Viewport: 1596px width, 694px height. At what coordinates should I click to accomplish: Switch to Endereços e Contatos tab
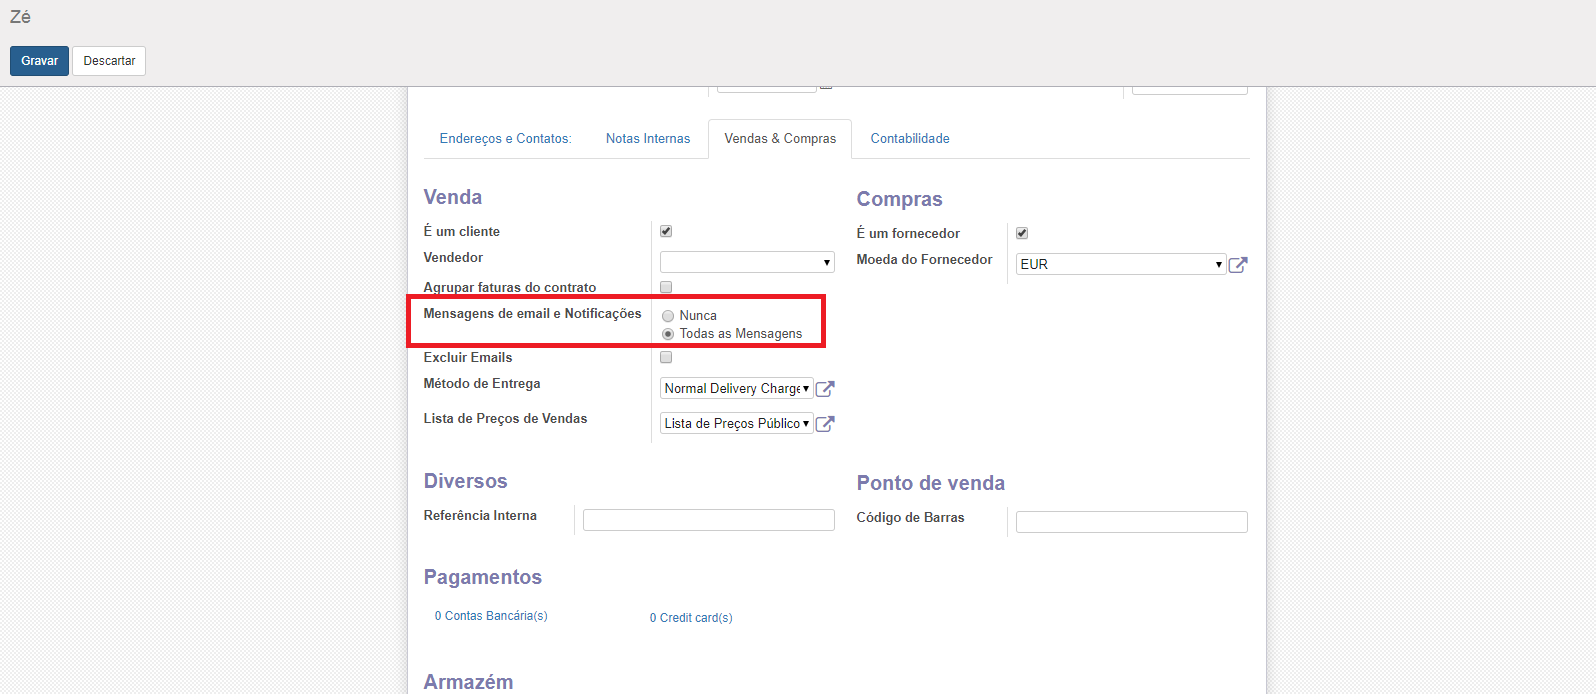[x=505, y=139]
